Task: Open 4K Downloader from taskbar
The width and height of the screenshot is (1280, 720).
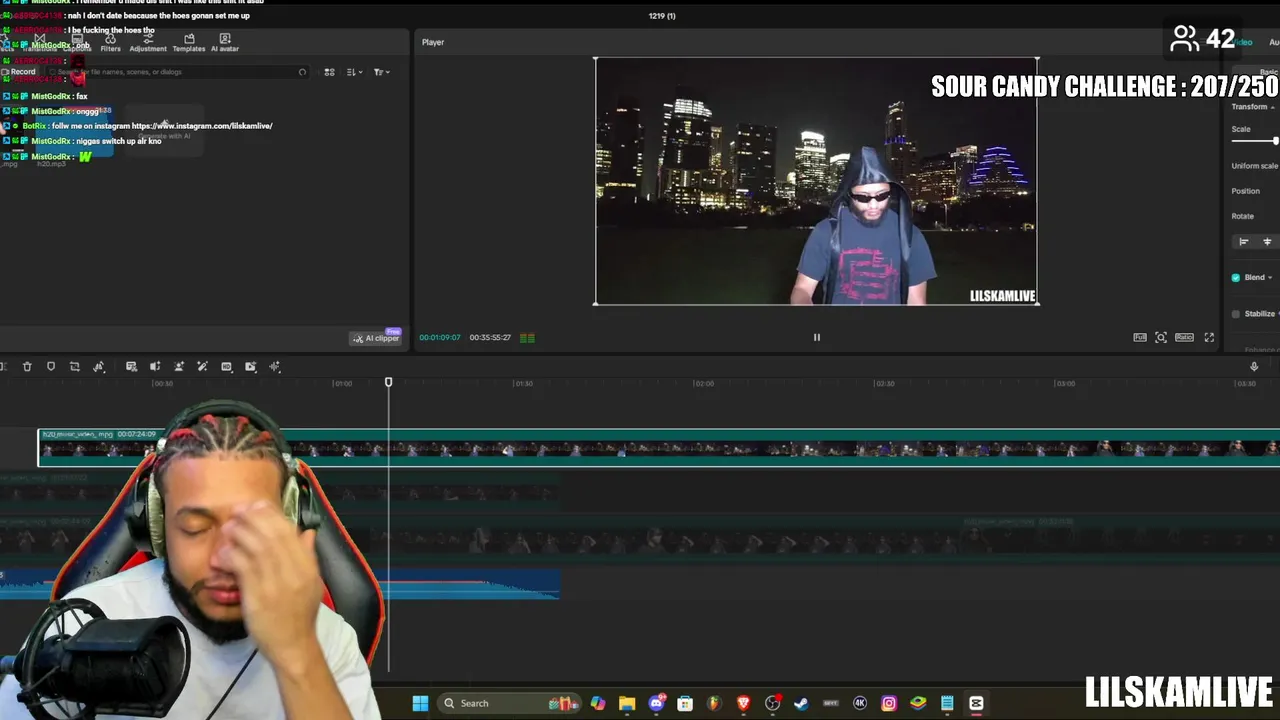Action: click(x=860, y=703)
